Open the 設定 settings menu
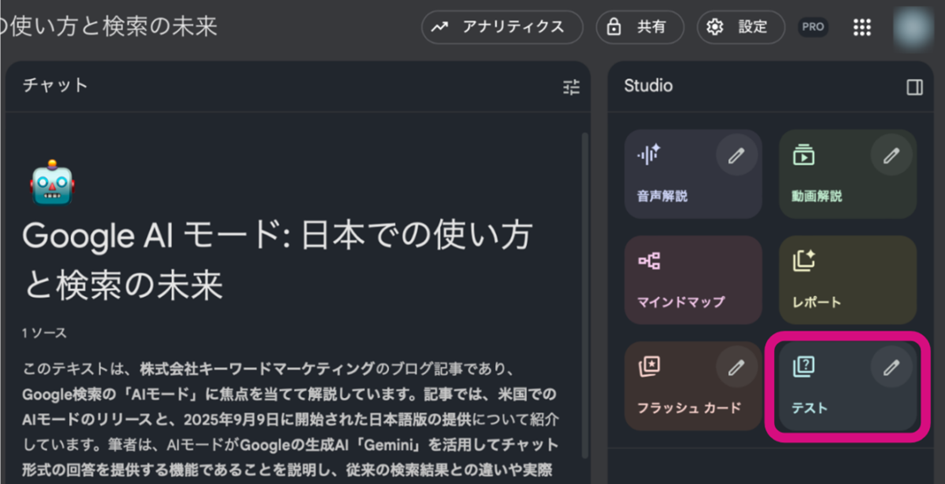 tap(740, 27)
